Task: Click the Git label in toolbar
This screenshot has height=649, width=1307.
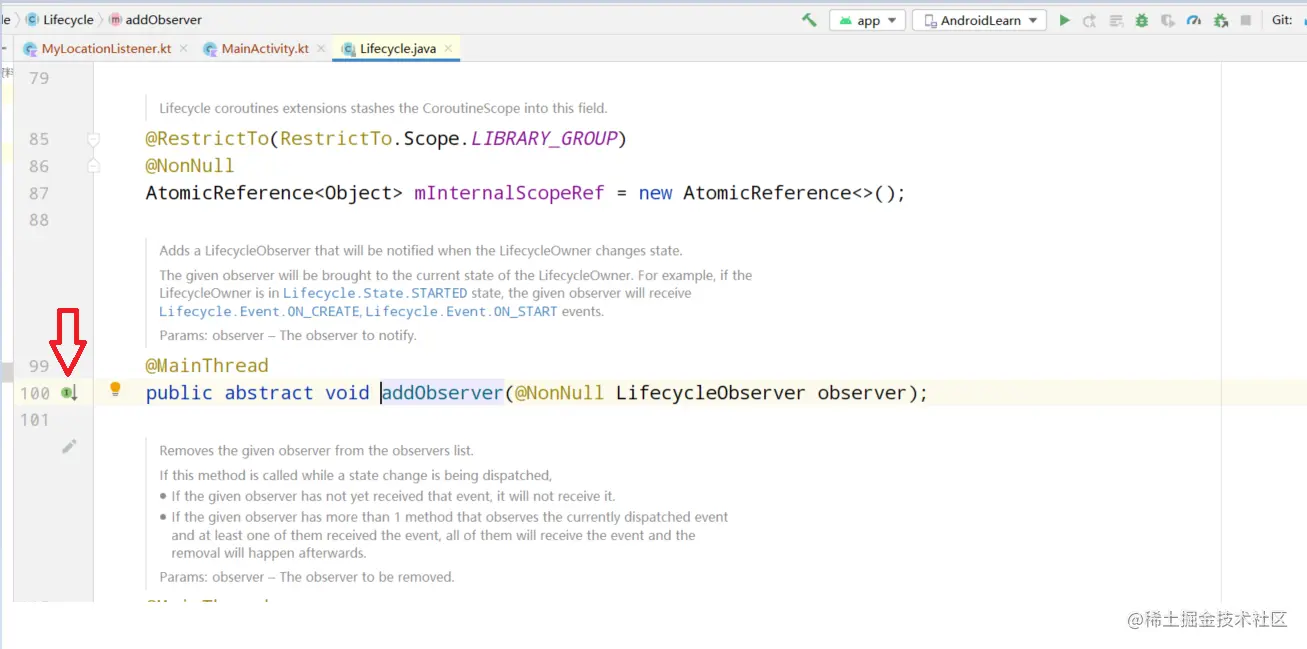Action: coord(1282,20)
